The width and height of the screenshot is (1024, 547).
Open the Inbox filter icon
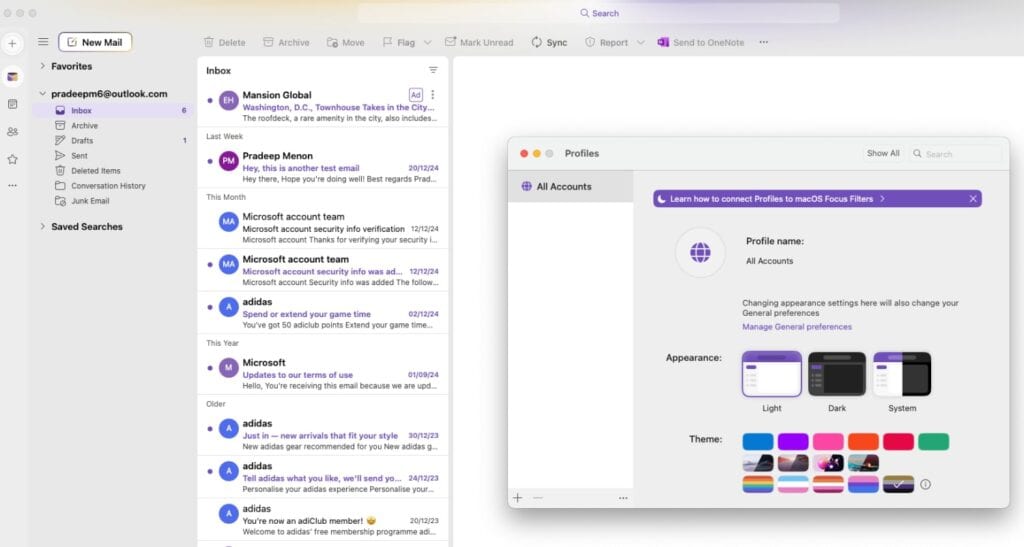click(433, 70)
